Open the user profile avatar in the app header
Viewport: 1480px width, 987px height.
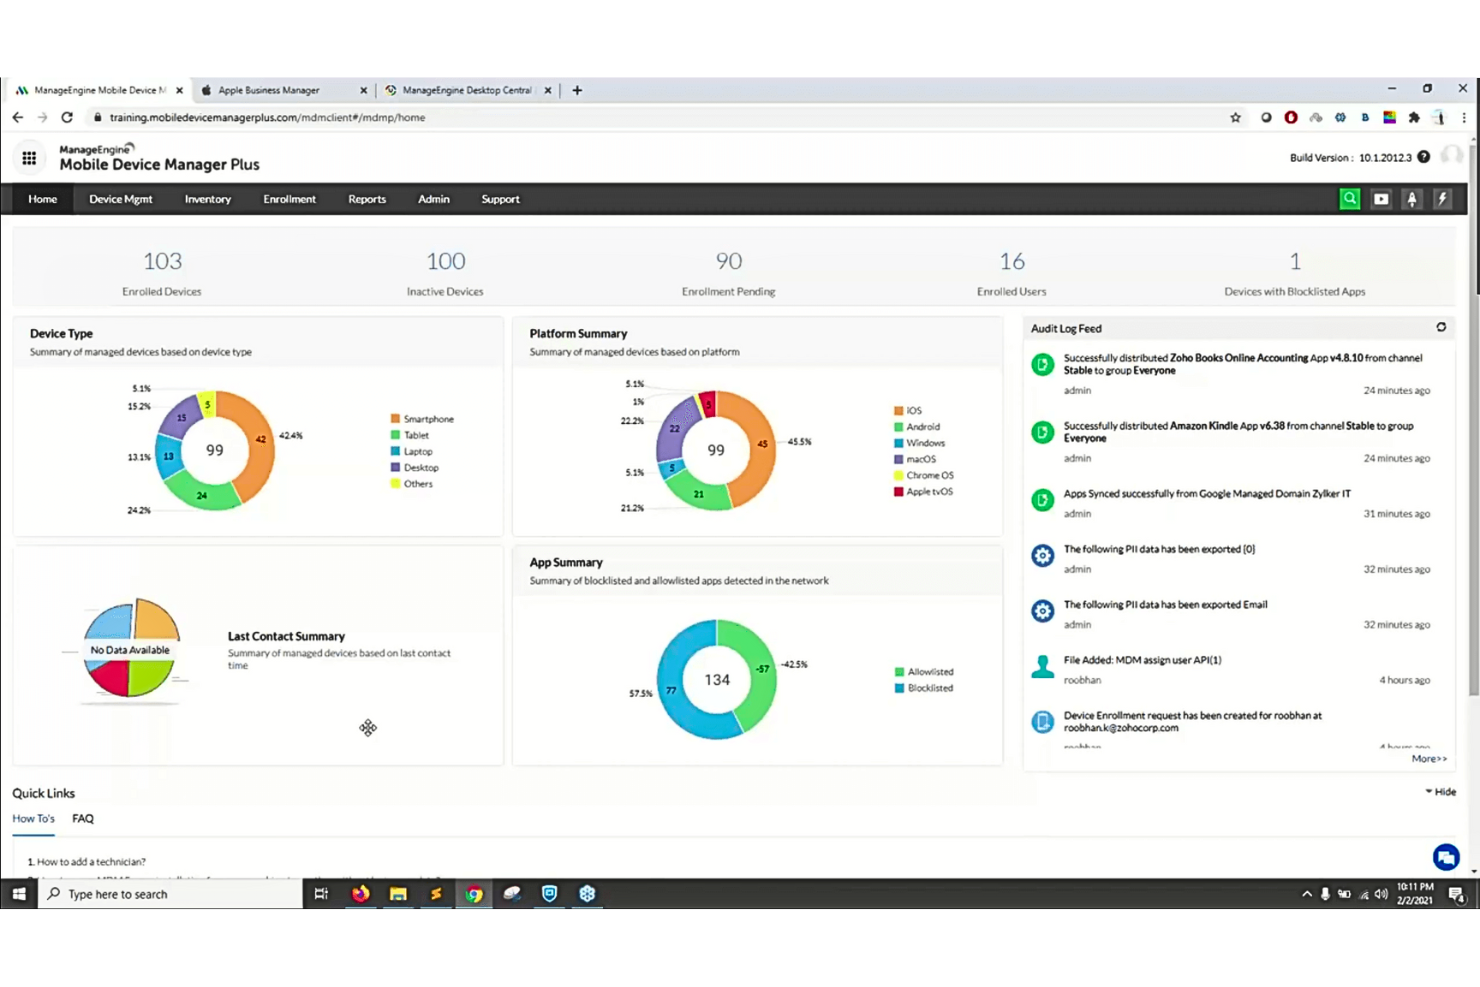1452,156
